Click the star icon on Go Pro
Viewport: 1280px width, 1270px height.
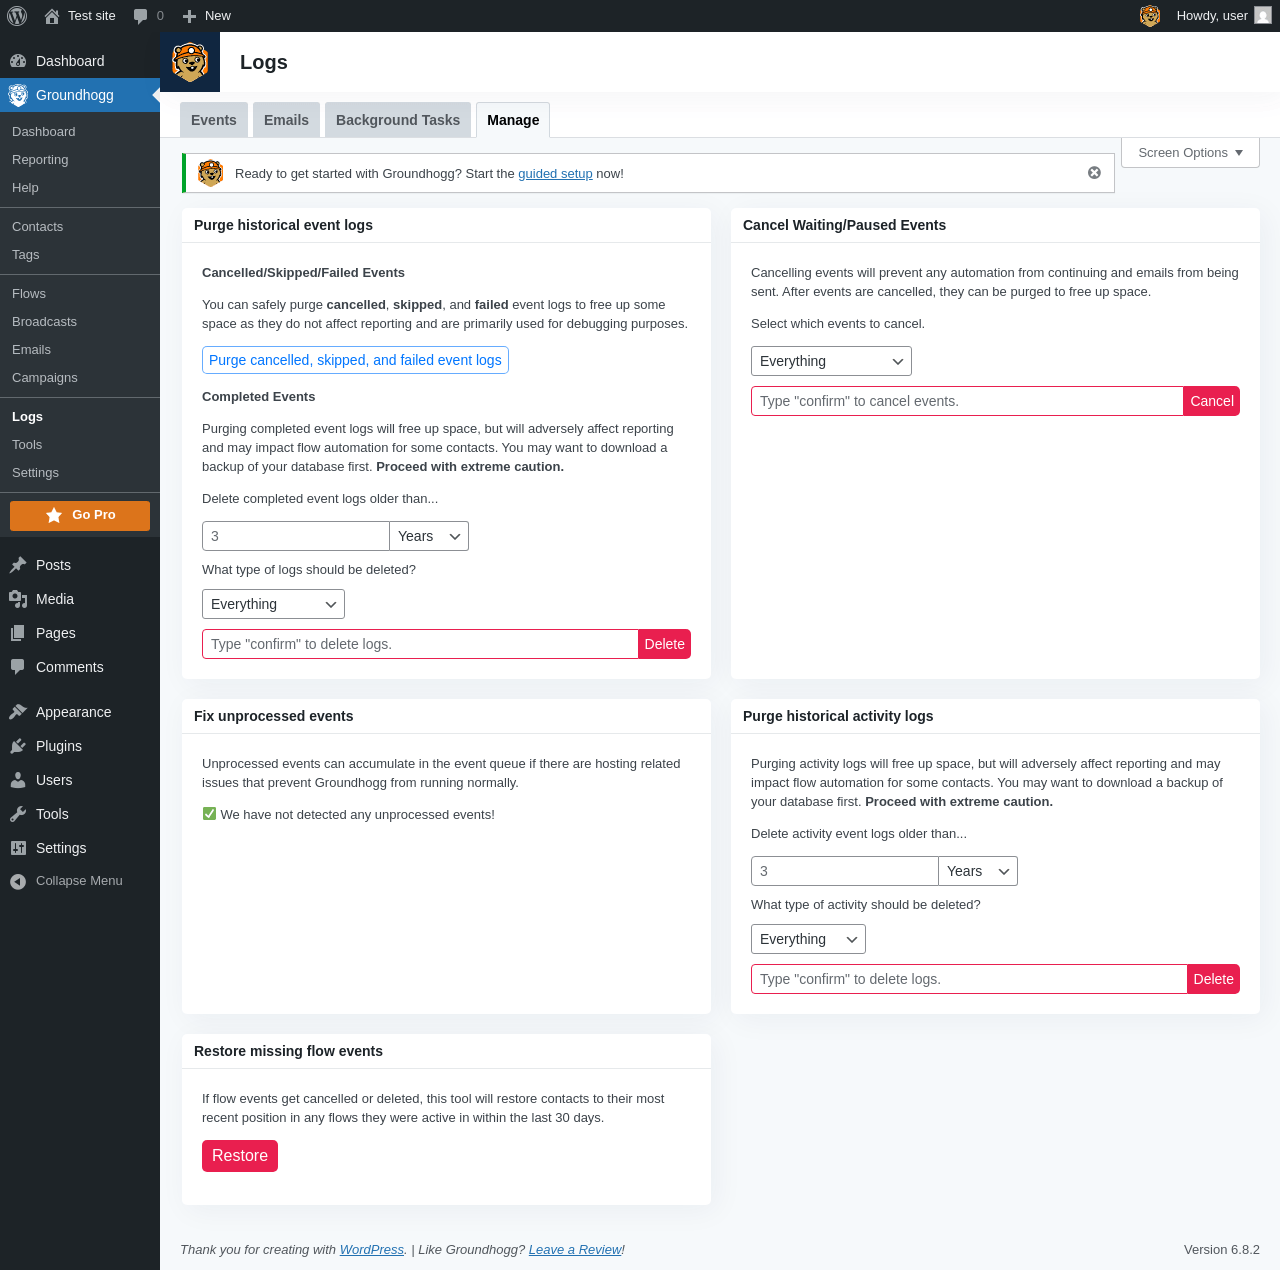coord(54,515)
